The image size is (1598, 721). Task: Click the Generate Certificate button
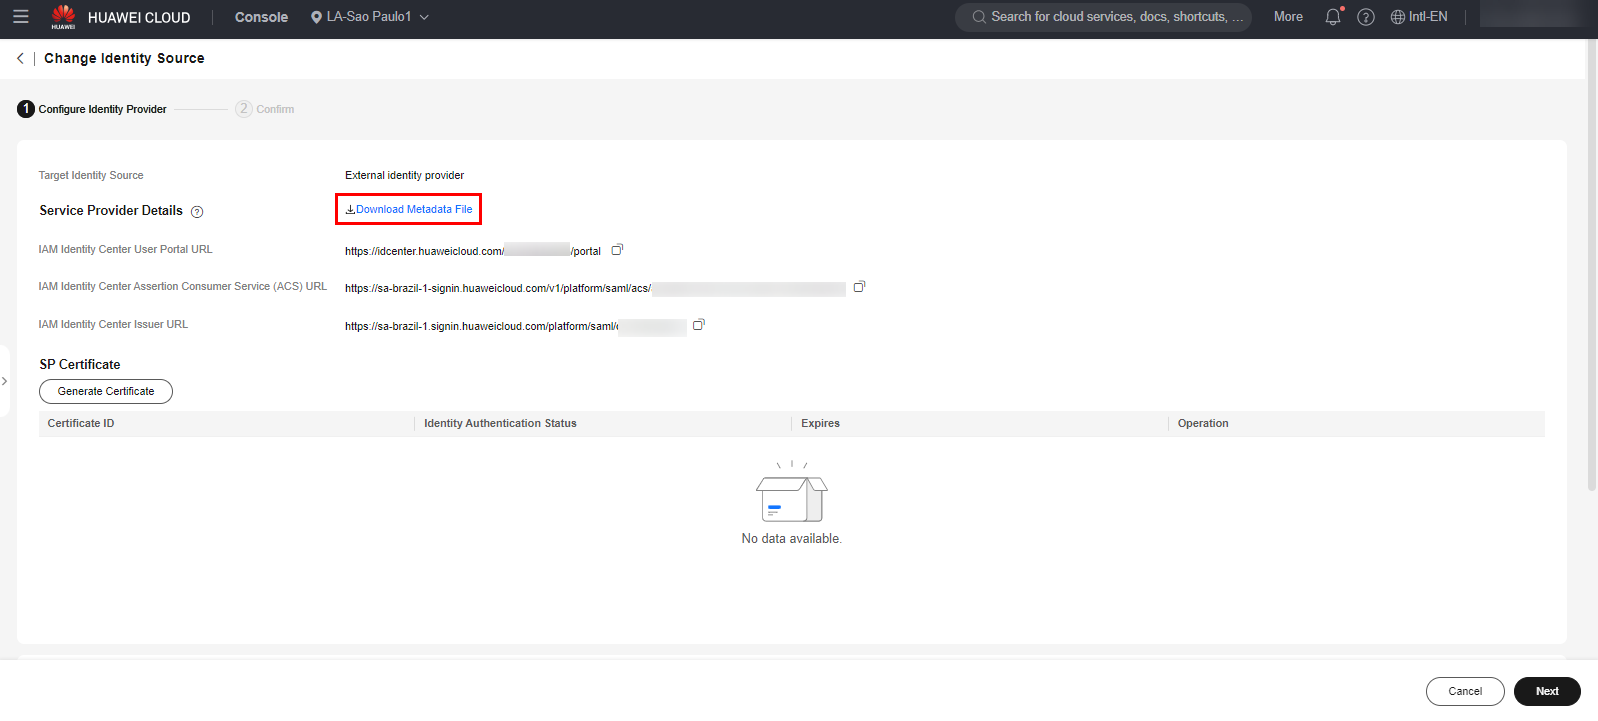[x=106, y=392]
